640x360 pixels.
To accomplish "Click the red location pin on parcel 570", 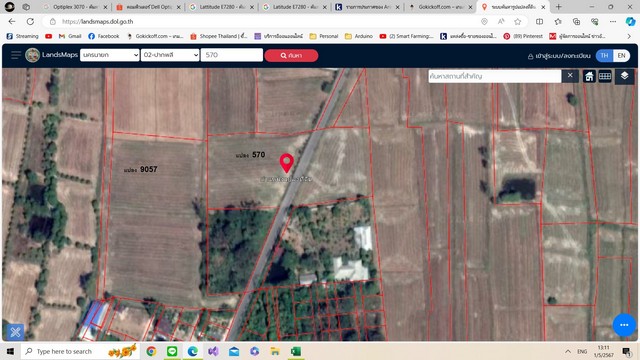I will pyautogui.click(x=287, y=163).
